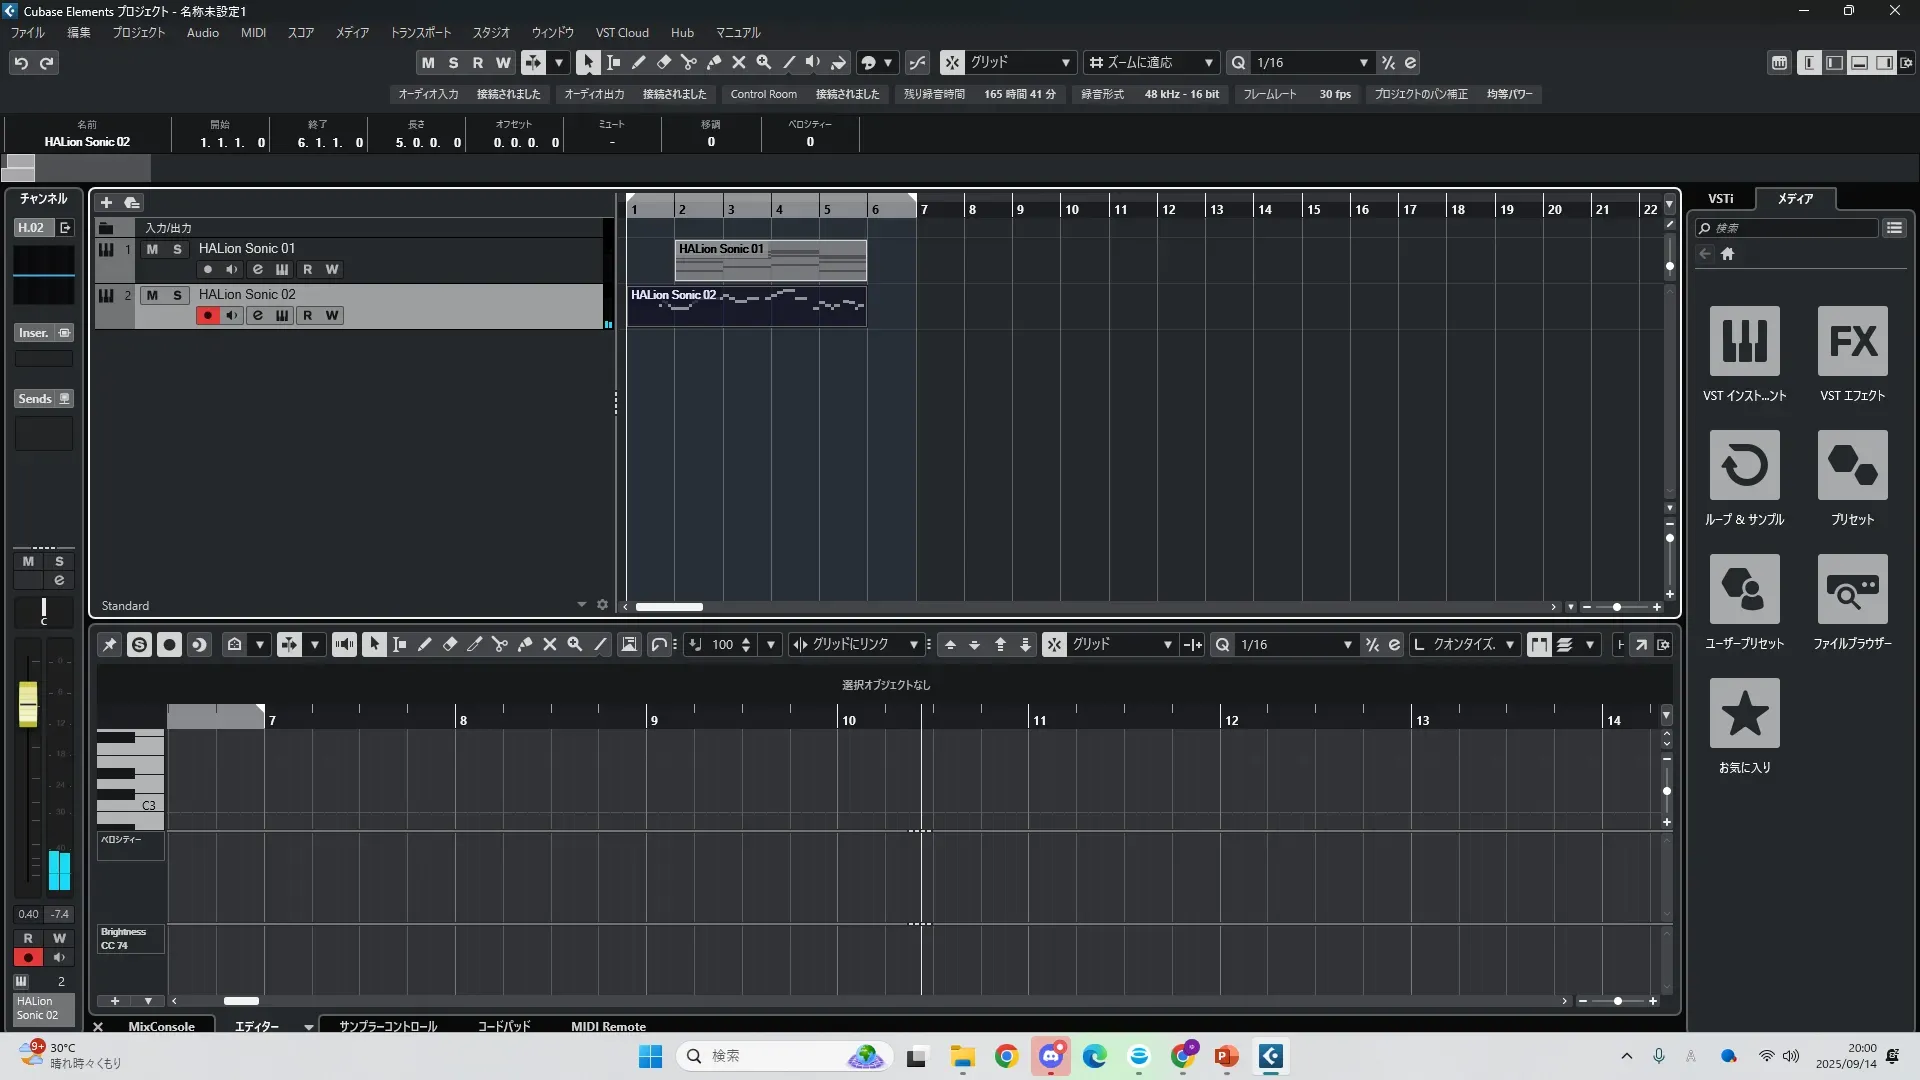This screenshot has height=1080, width=1920.
Task: Open the Favorites star tile
Action: pyautogui.click(x=1744, y=713)
